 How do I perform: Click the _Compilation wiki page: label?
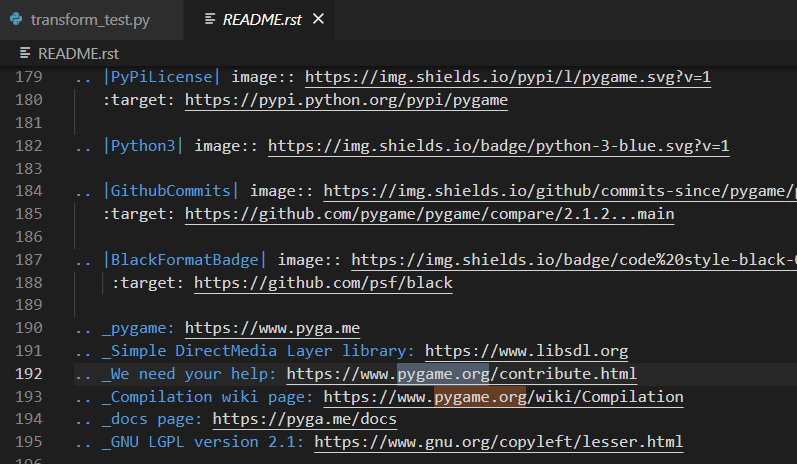(x=207, y=397)
